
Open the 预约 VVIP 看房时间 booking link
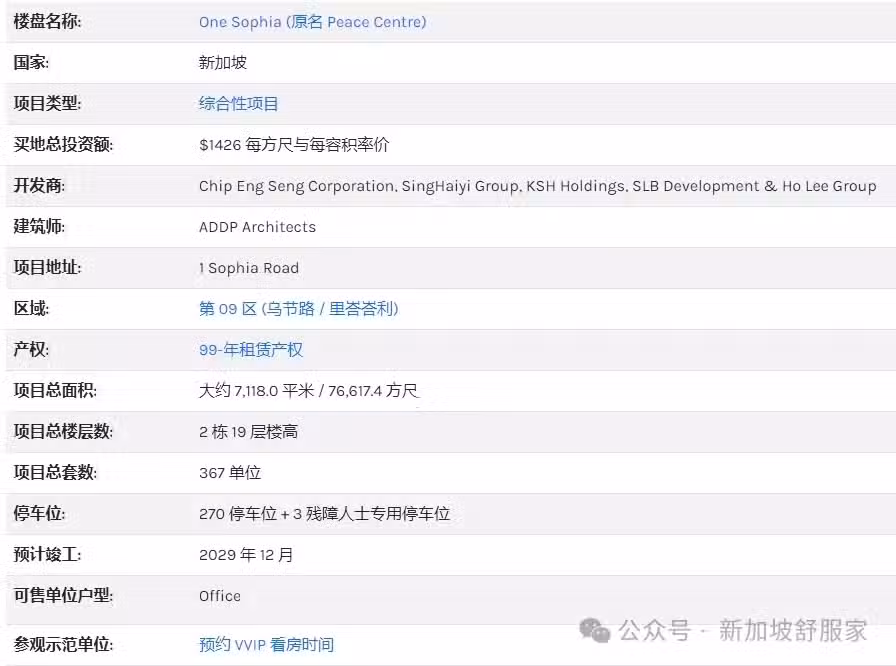click(266, 644)
